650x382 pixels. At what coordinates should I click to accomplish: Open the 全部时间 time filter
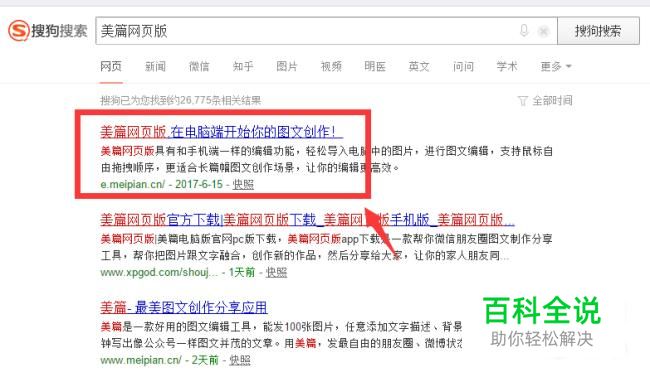tap(552, 101)
